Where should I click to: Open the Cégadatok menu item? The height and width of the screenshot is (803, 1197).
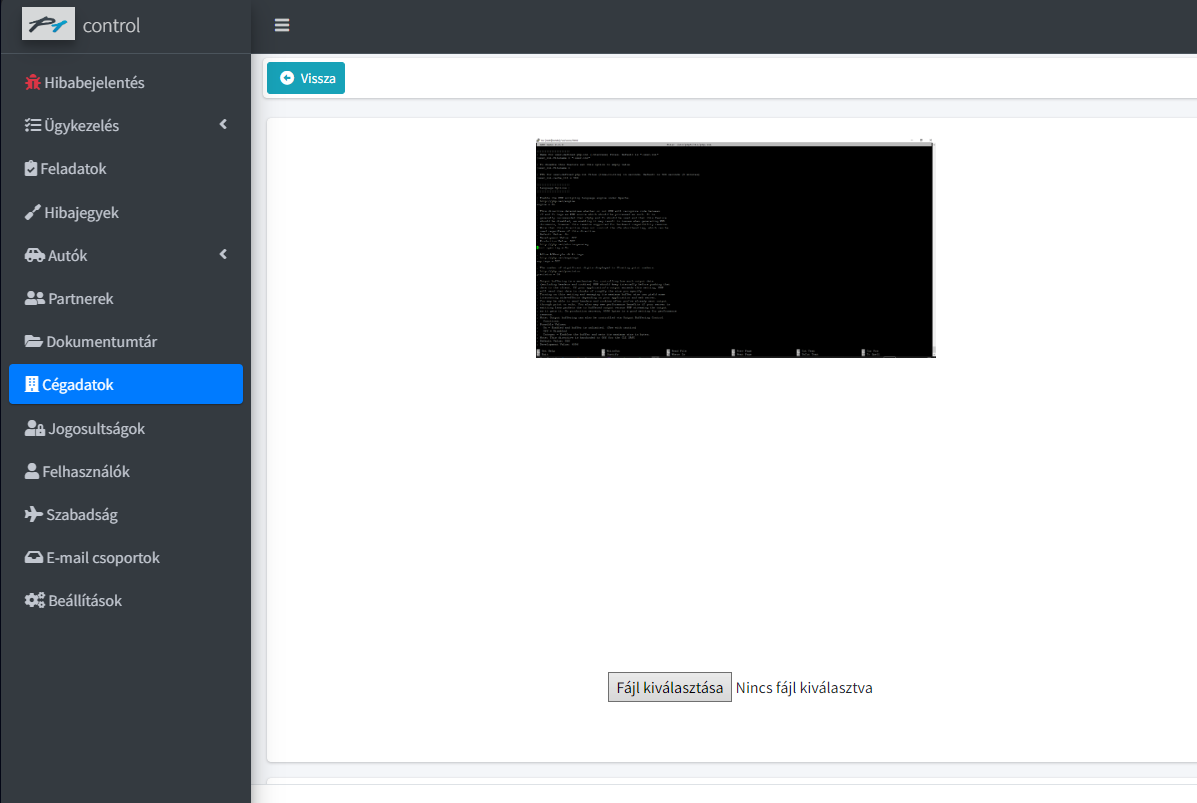pyautogui.click(x=126, y=384)
